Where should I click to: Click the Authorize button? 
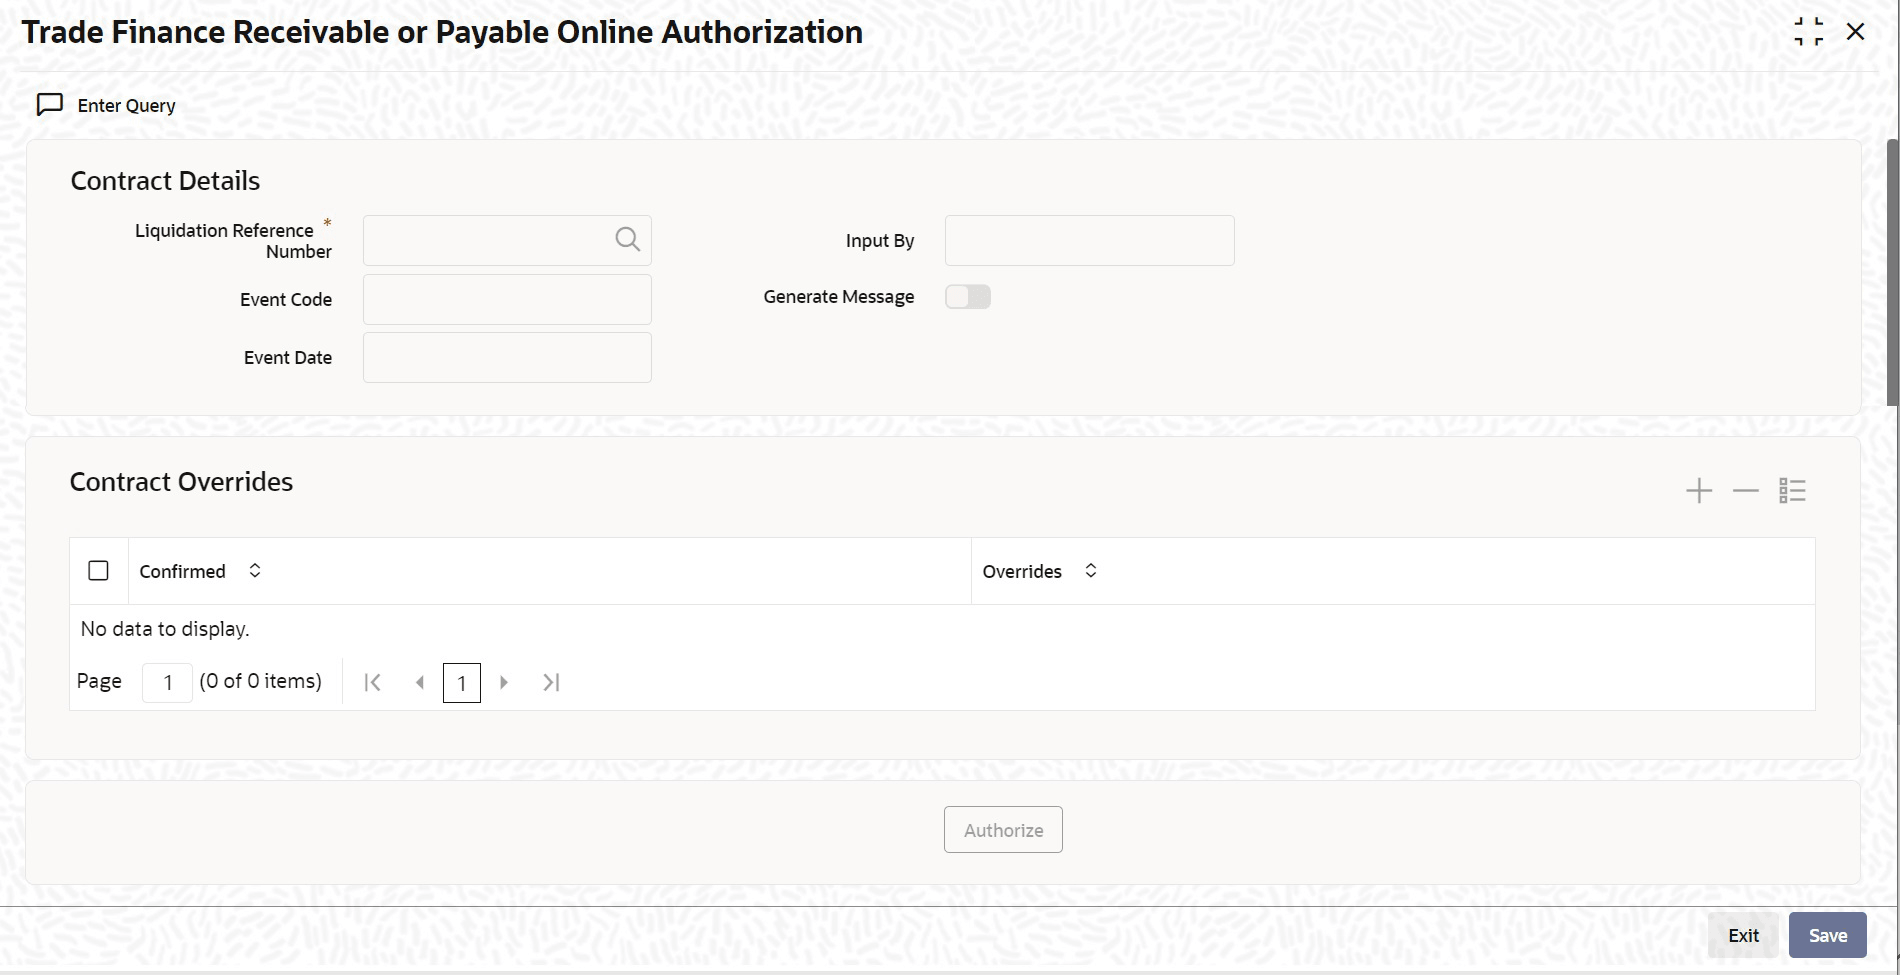click(1002, 829)
